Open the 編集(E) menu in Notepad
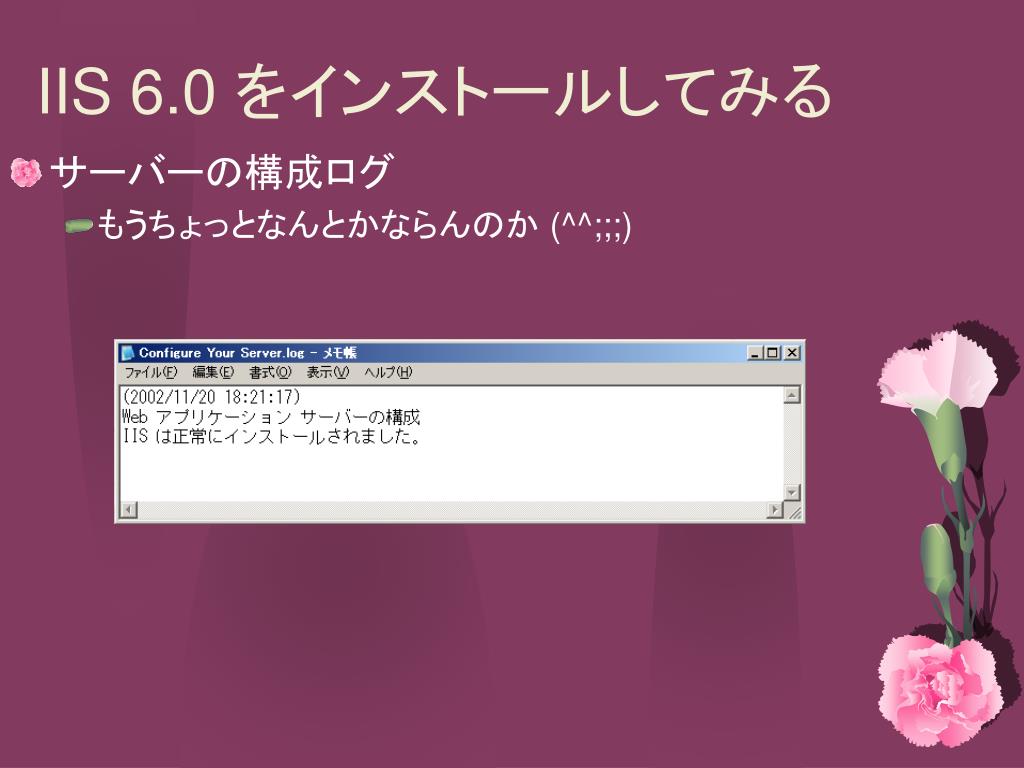1024x768 pixels. pyautogui.click(x=213, y=372)
